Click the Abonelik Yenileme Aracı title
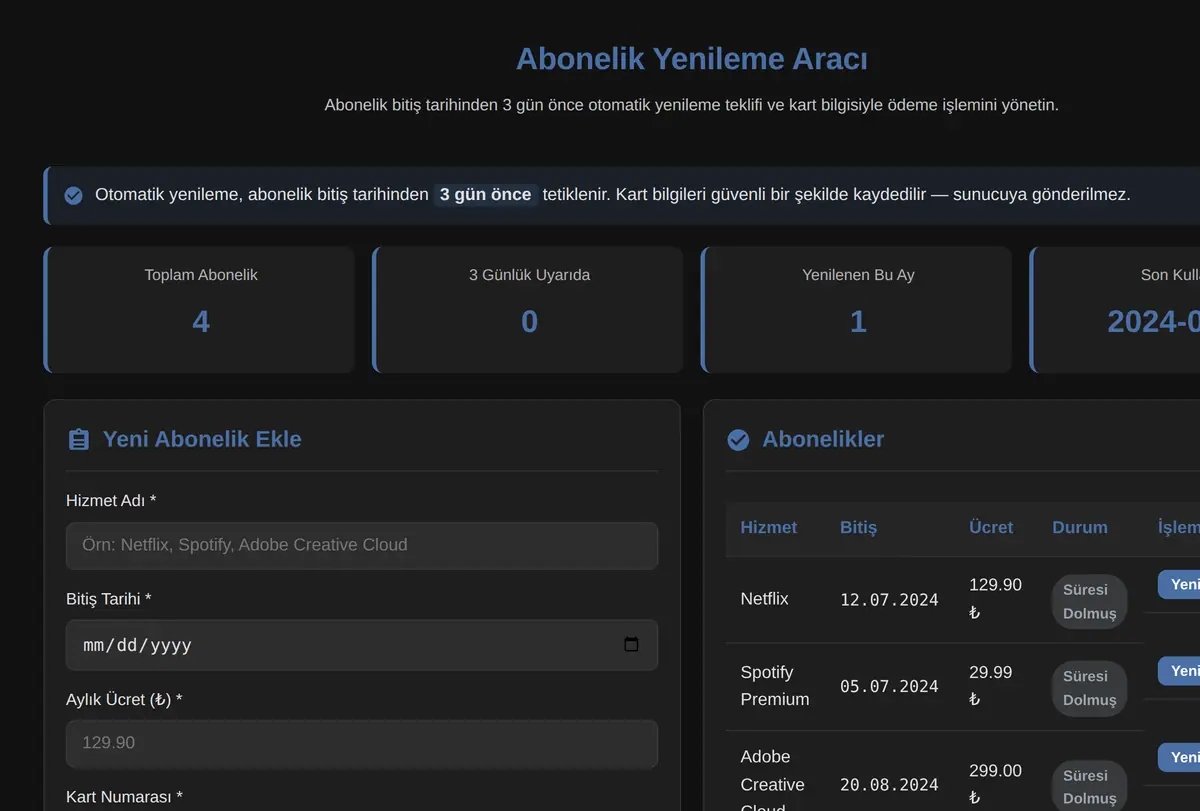 [691, 59]
